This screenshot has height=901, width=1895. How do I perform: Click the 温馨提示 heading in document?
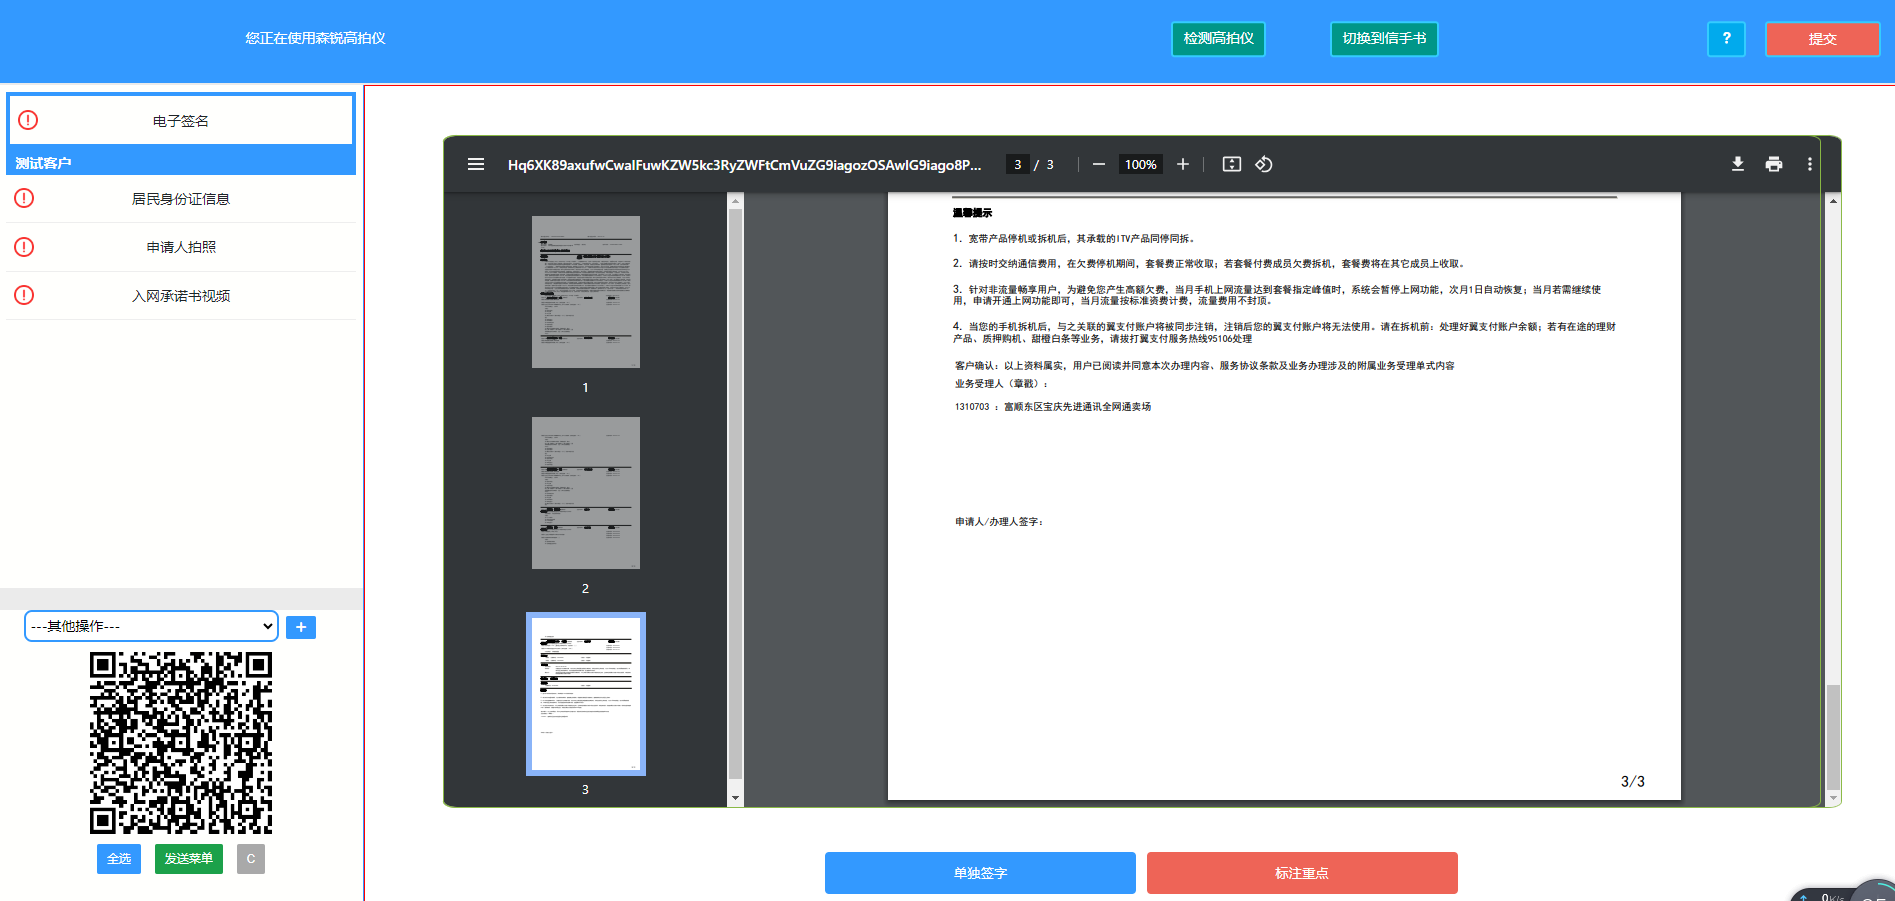[x=972, y=213]
